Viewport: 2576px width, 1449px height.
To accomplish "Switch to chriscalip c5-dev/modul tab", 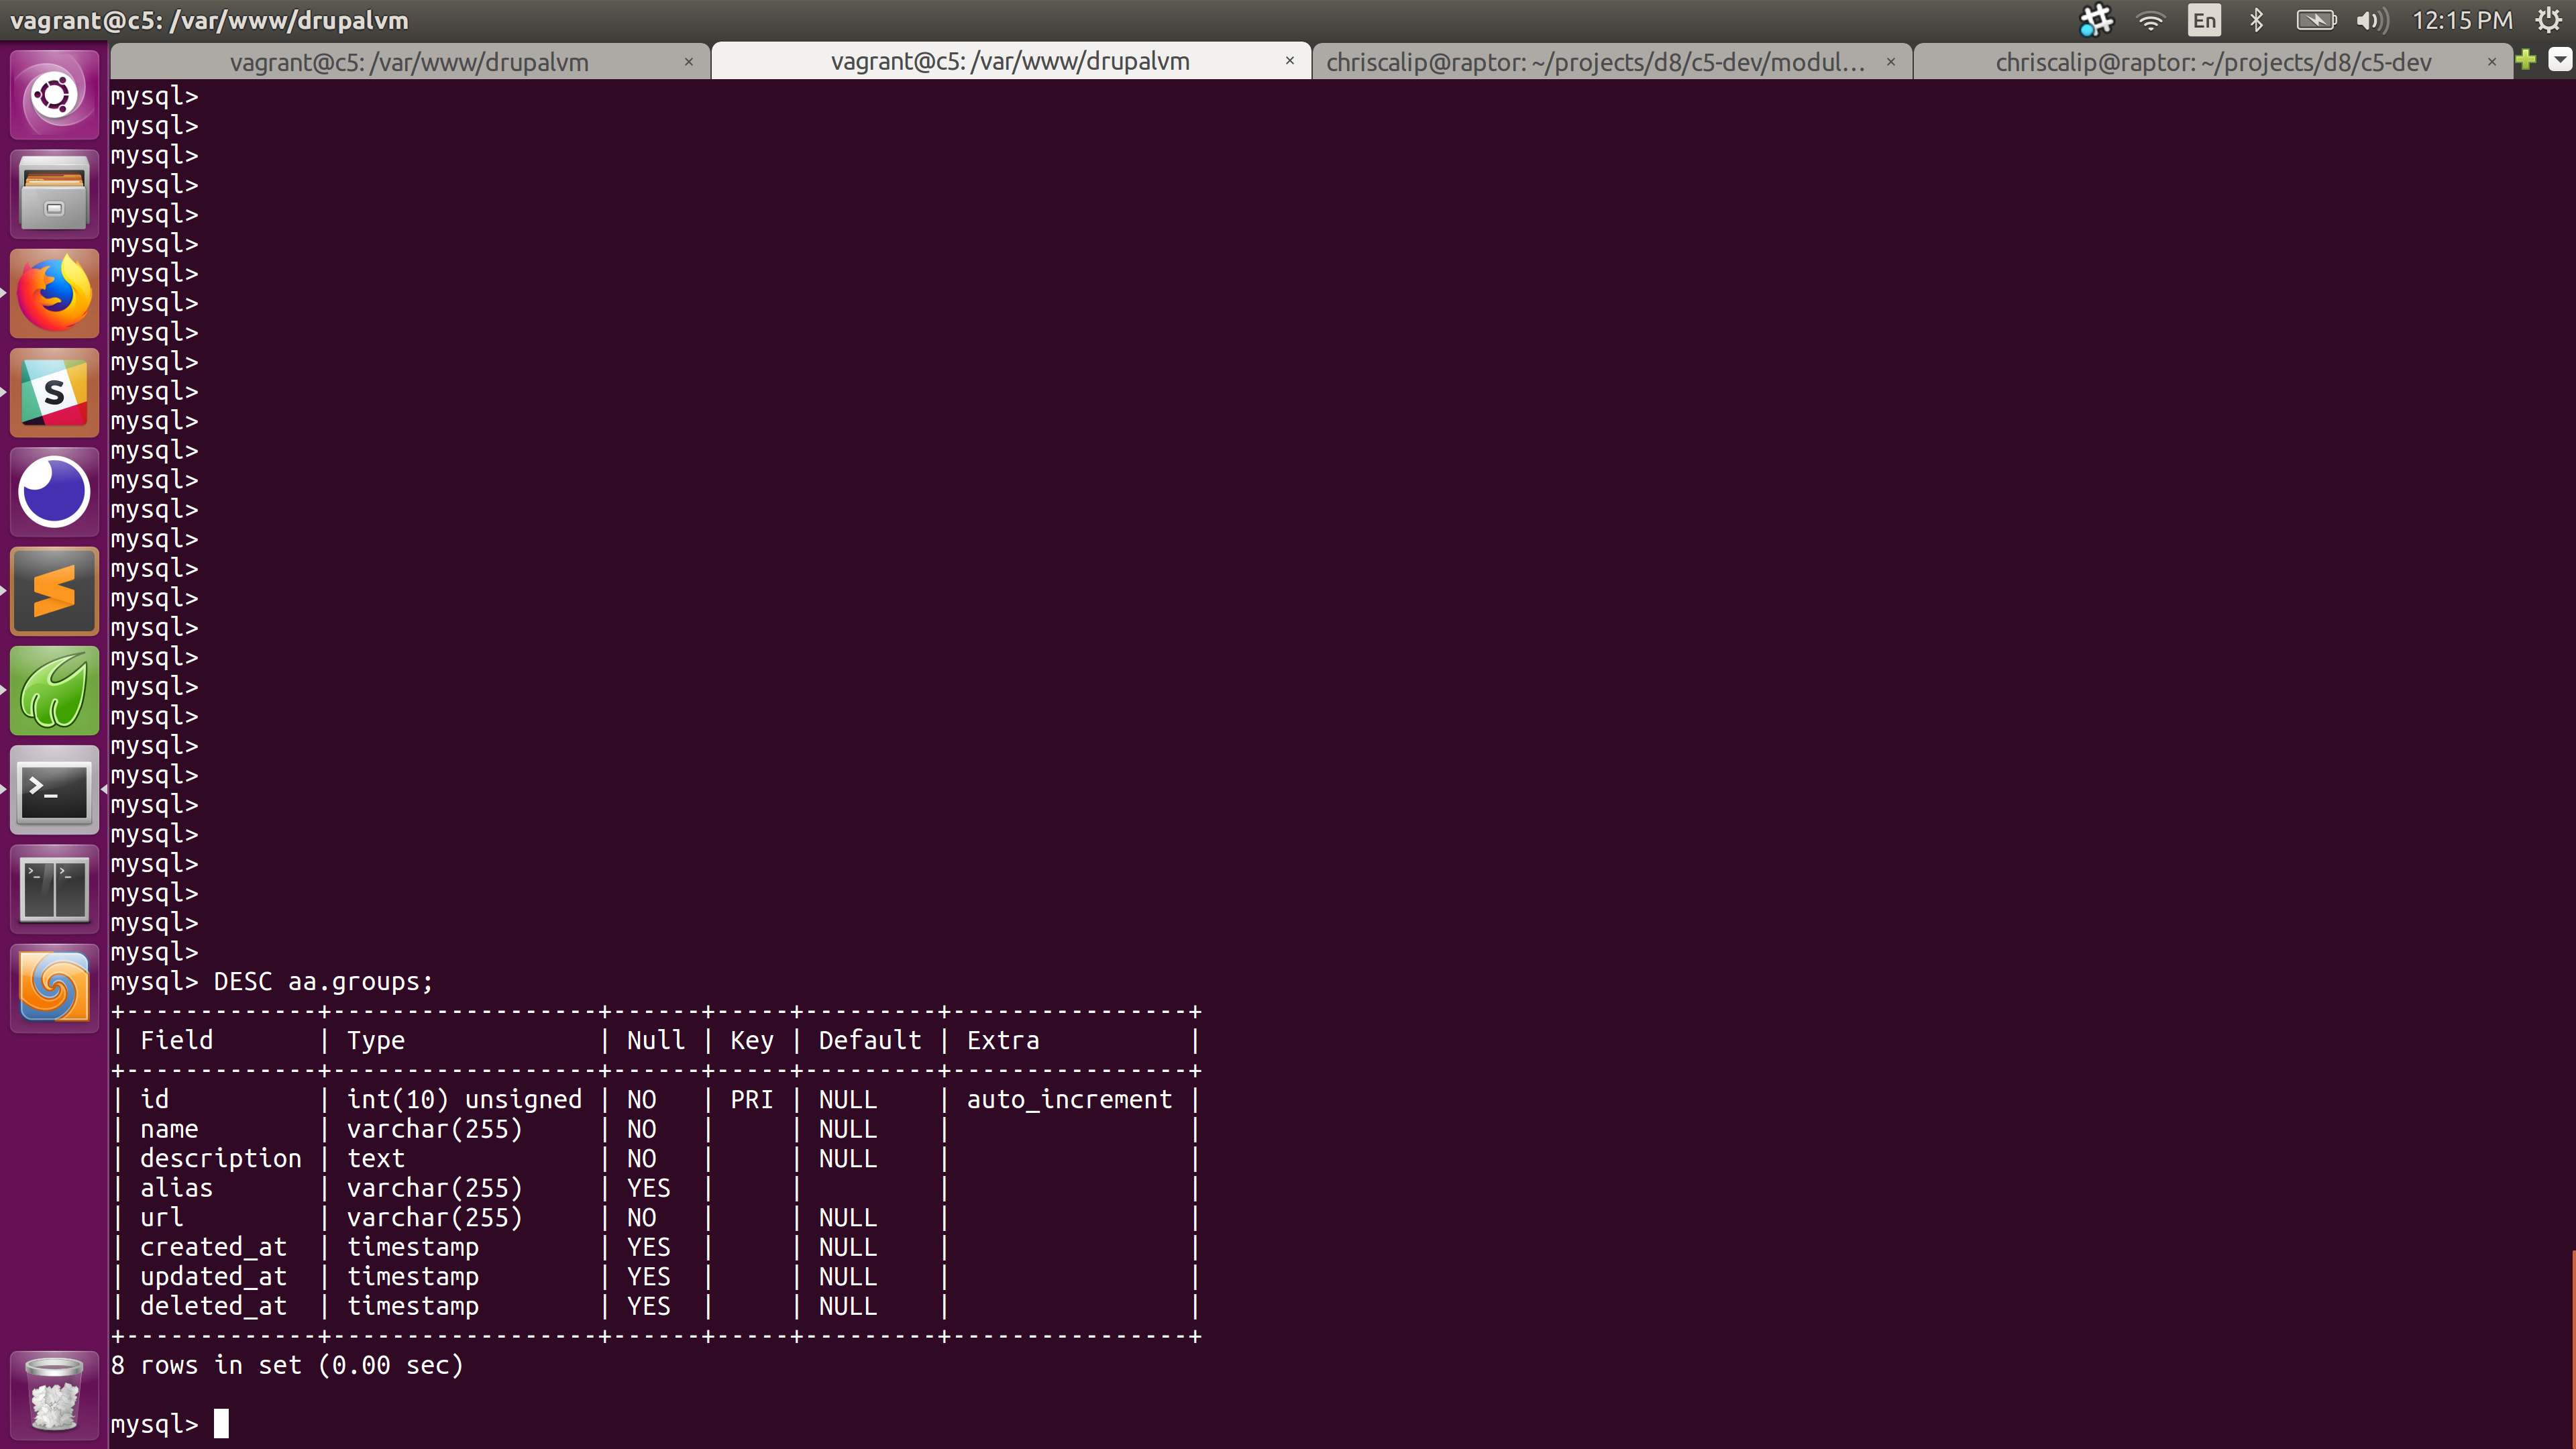I will (1595, 62).
